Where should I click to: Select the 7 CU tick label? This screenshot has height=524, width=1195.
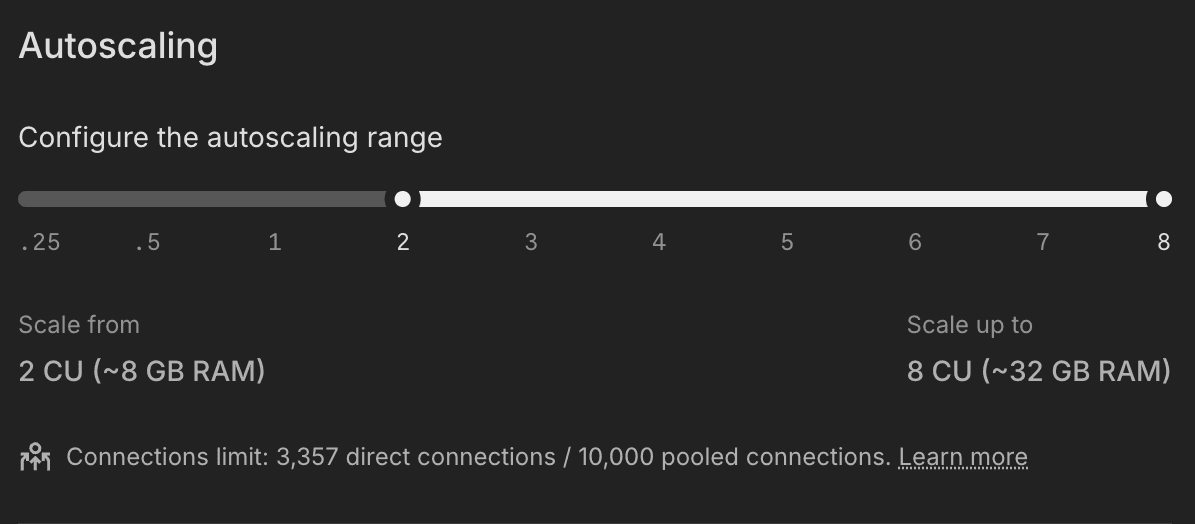[x=1043, y=242]
